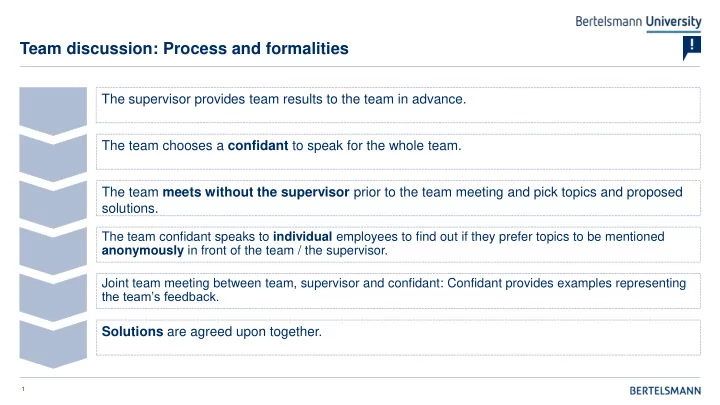Click the slide title Team discussion heading

[x=184, y=48]
